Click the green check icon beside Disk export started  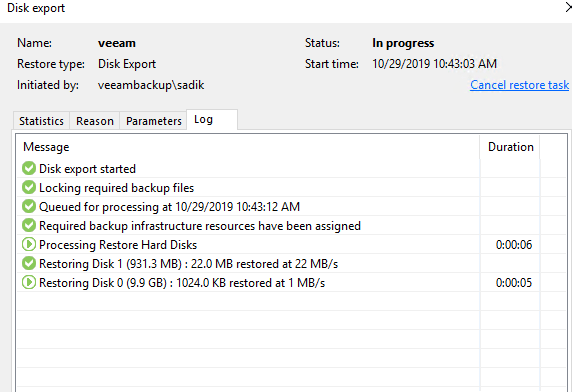point(28,168)
